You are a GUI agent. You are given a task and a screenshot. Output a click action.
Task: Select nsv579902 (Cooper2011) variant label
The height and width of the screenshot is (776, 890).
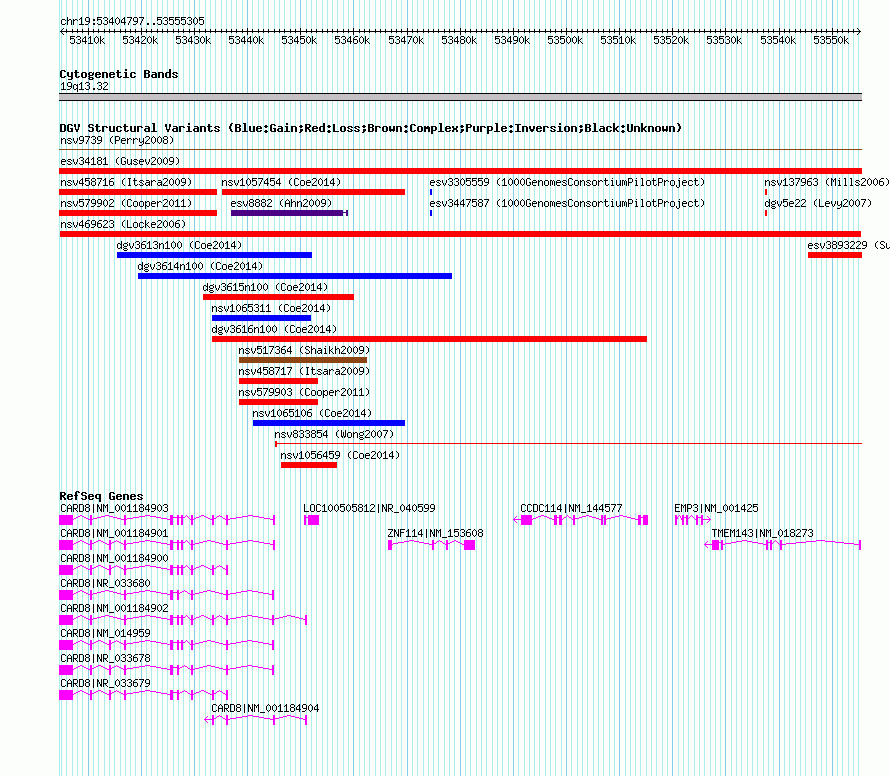coord(126,203)
